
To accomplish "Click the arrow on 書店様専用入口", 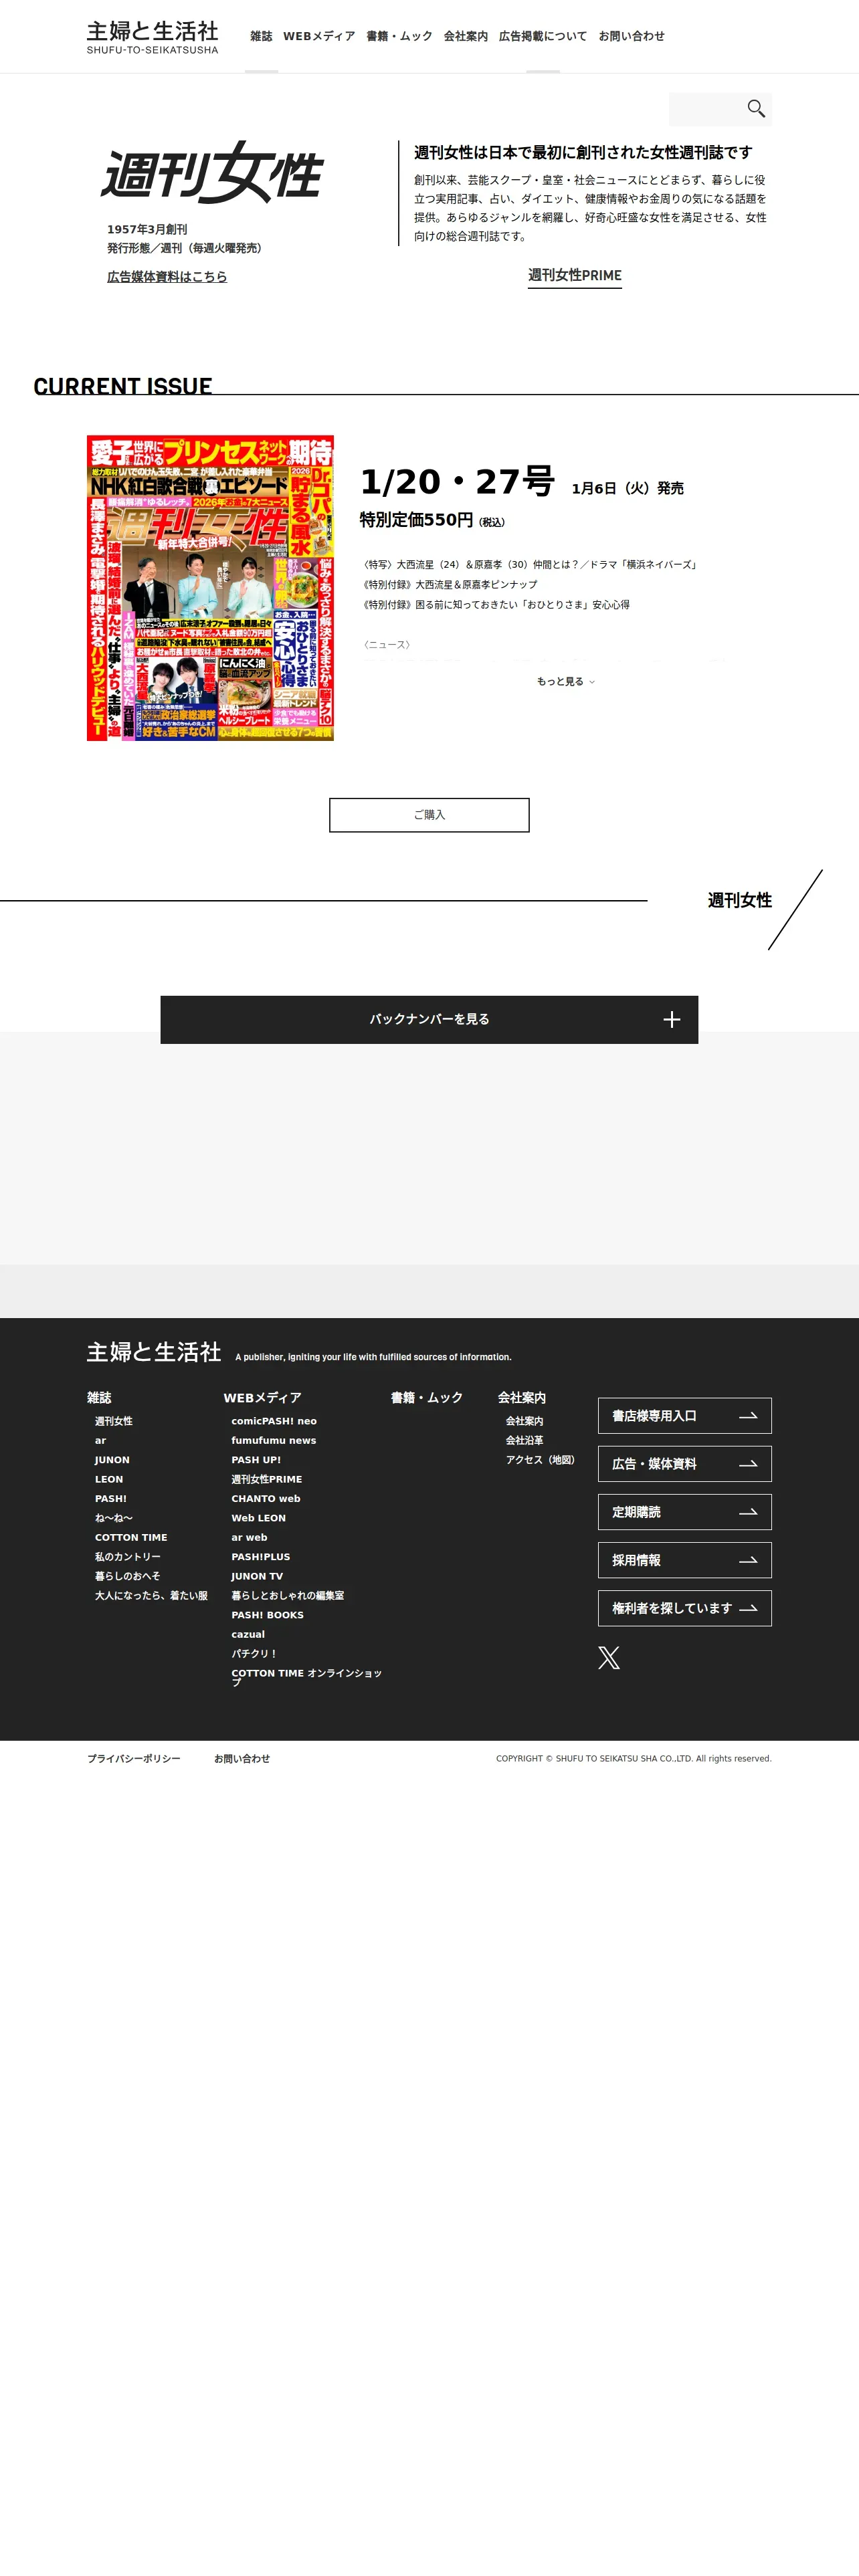I will coord(748,1415).
